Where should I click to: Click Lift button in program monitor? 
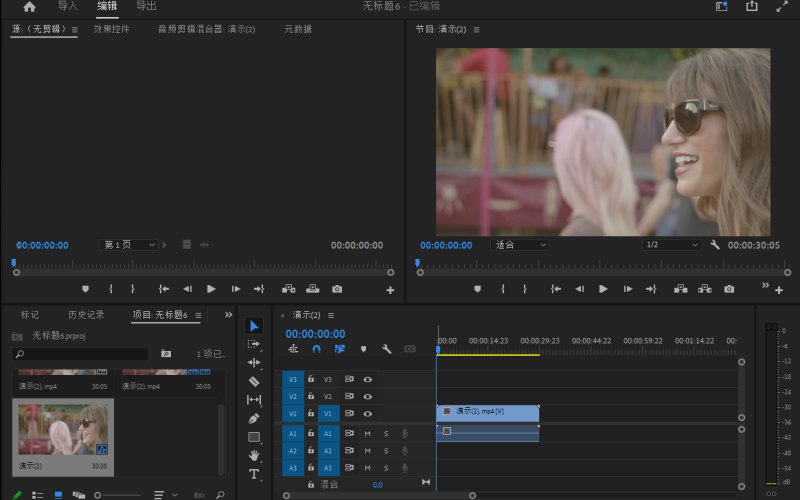pos(681,289)
